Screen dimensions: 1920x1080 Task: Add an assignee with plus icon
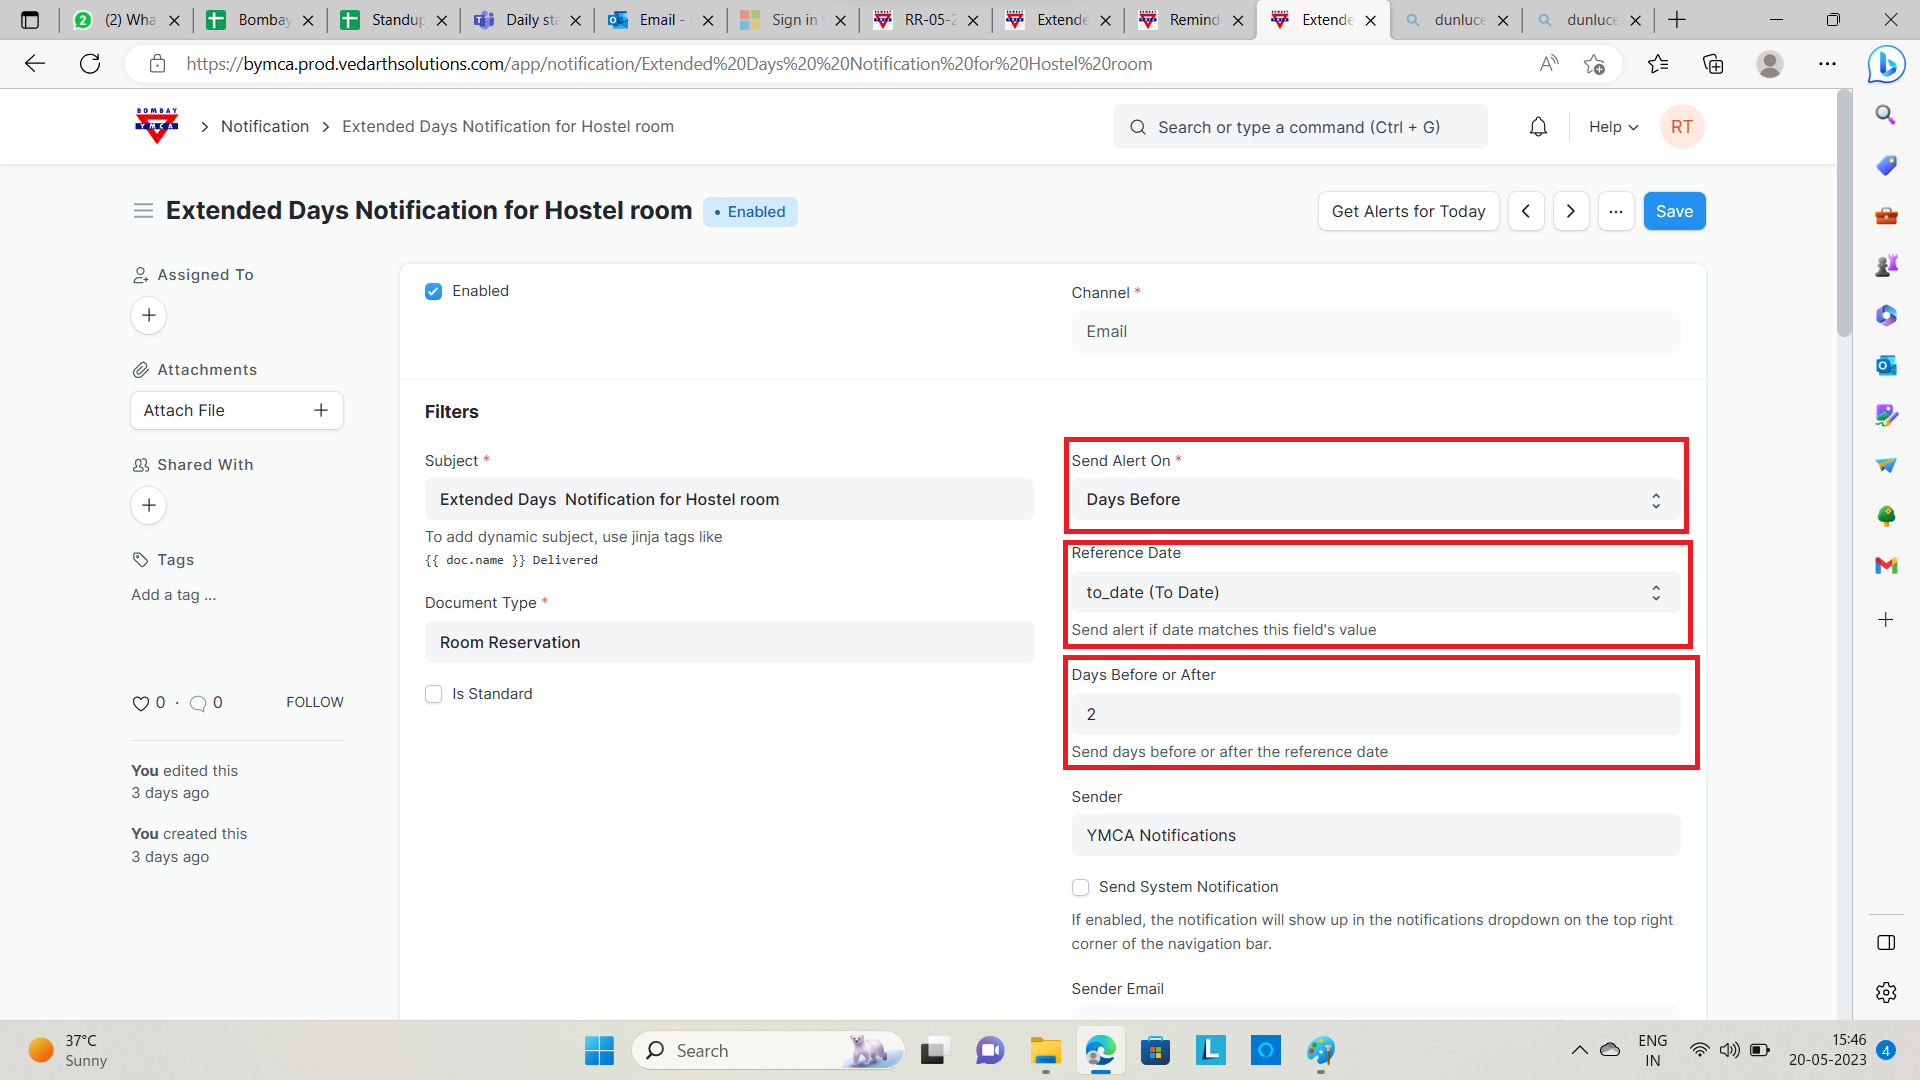click(149, 316)
